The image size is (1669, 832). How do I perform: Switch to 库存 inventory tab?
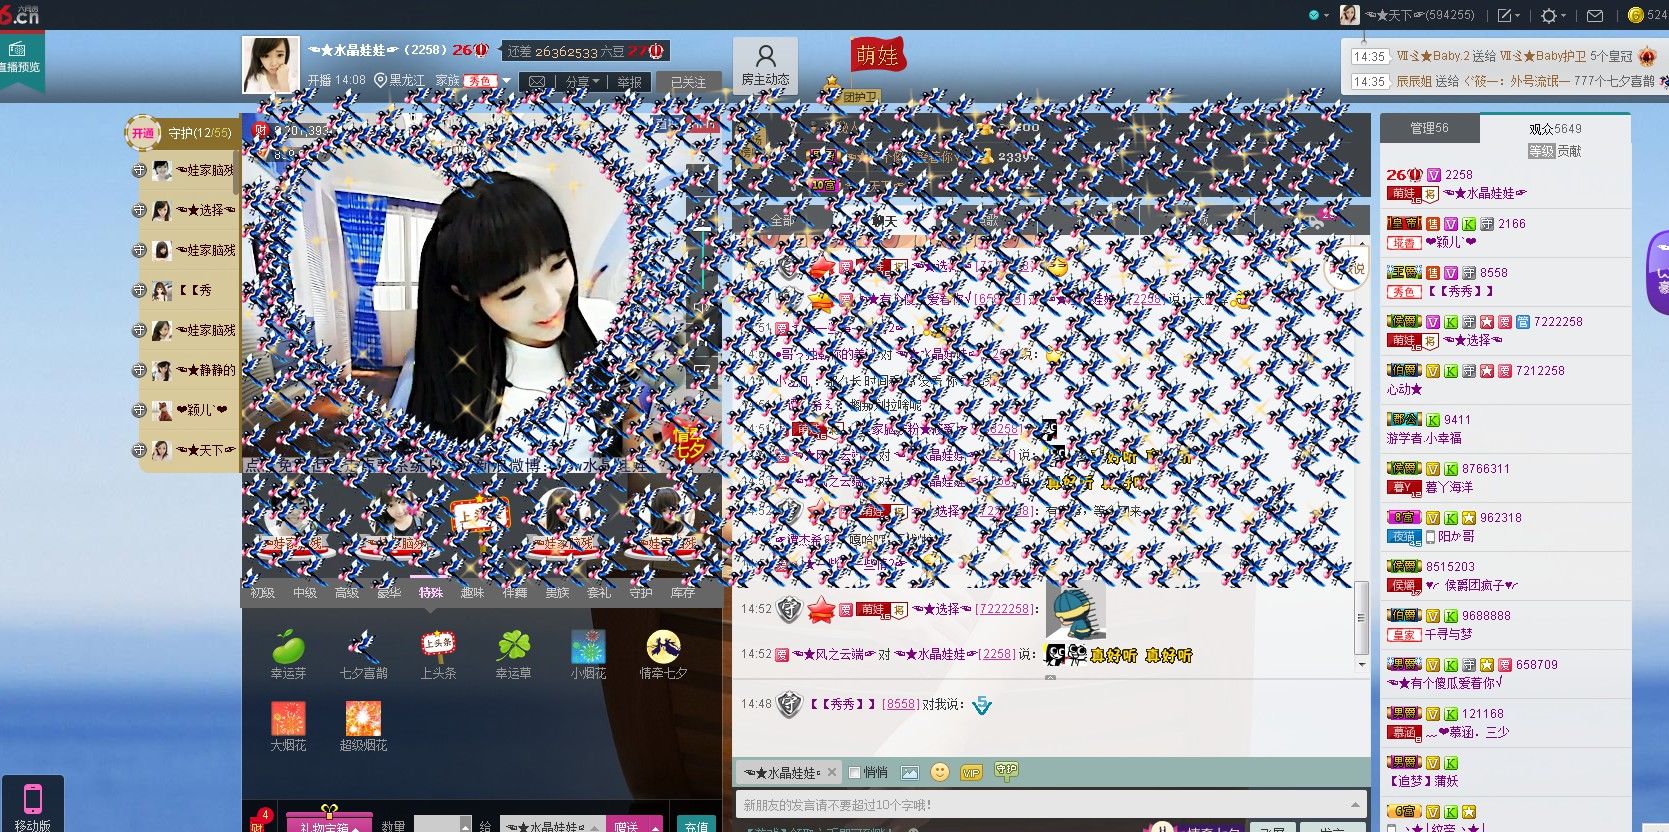coord(683,593)
